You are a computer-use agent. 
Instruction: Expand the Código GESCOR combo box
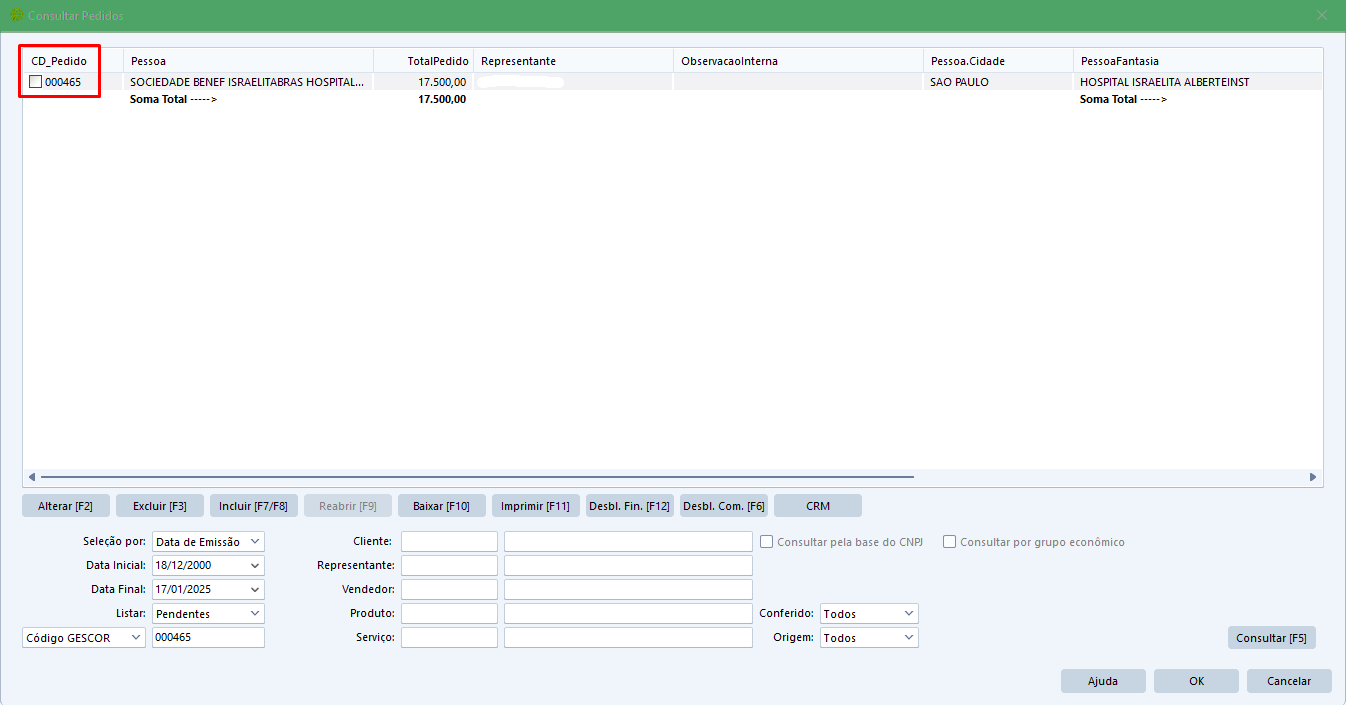point(136,638)
